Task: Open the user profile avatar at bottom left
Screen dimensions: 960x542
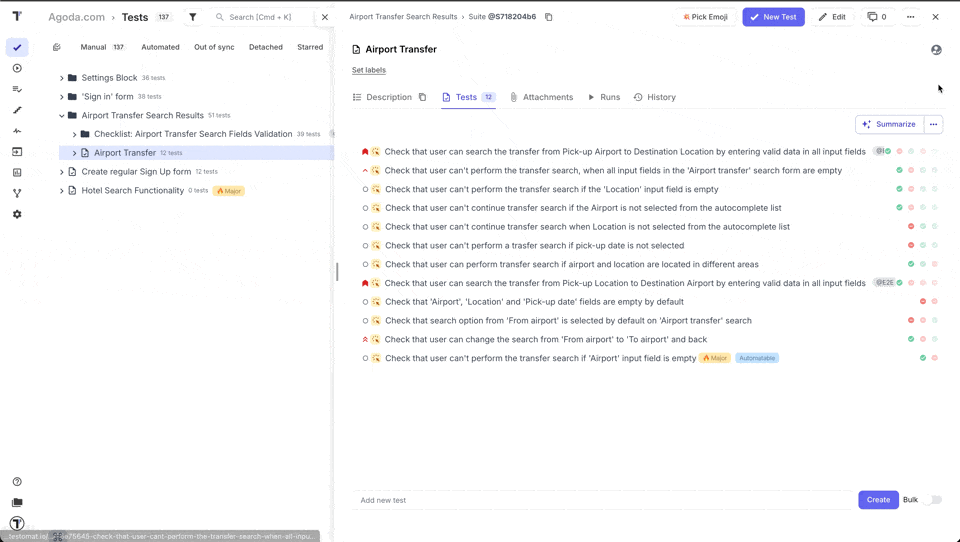Action: coord(17,524)
